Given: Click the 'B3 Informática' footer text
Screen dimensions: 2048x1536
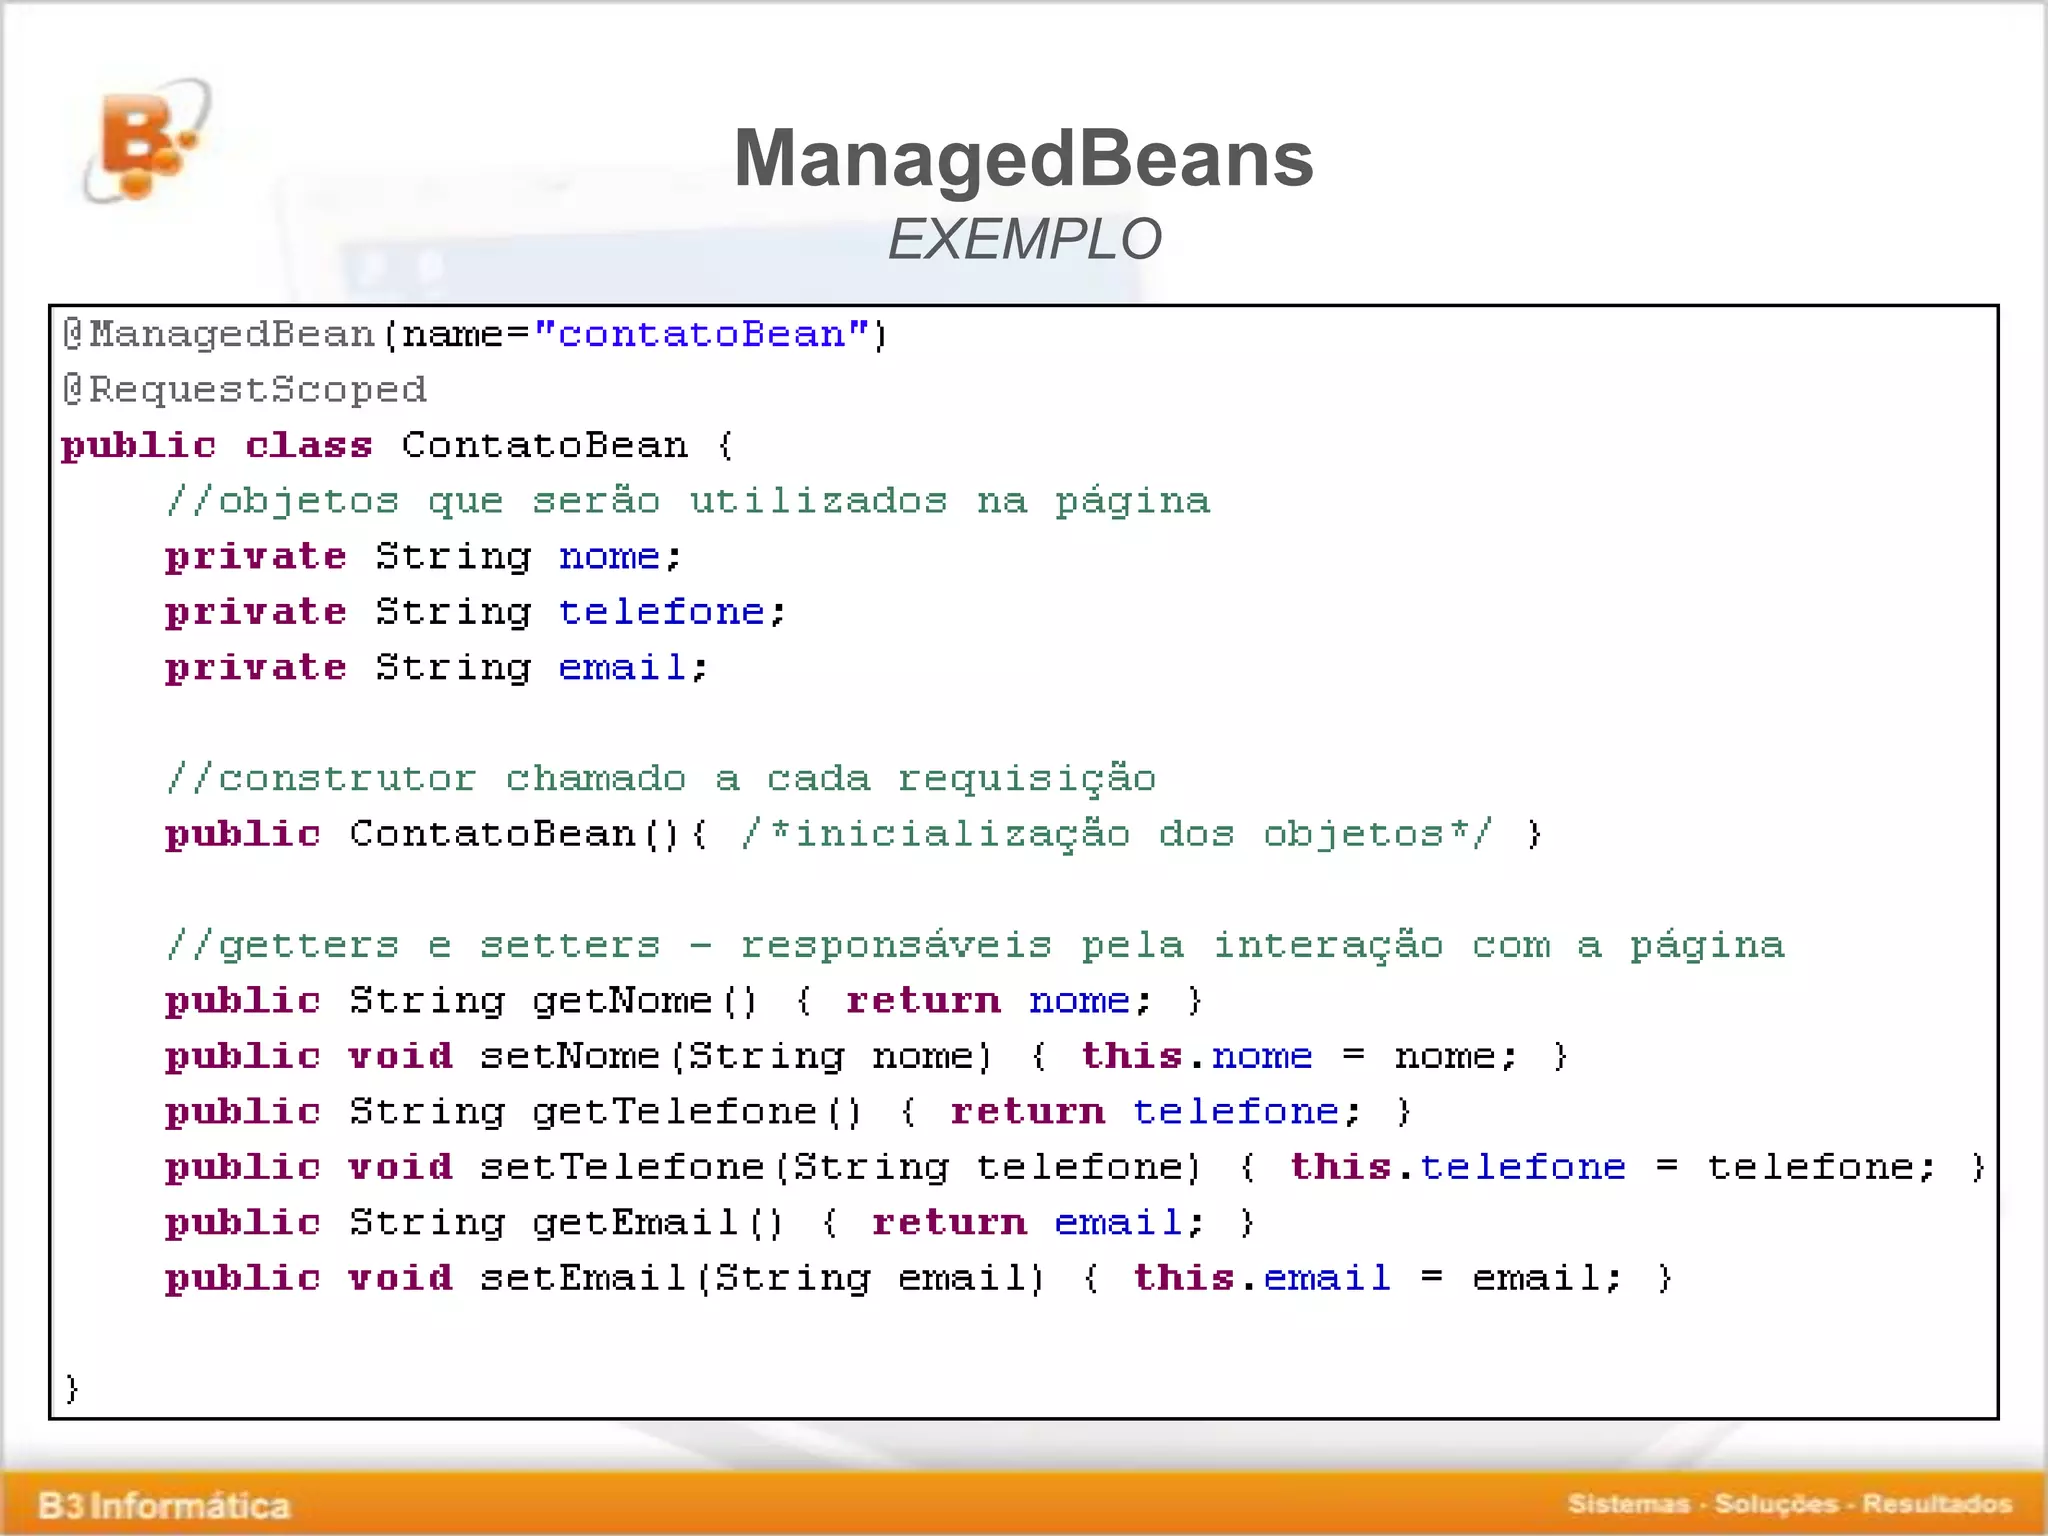Looking at the screenshot, I should (164, 1505).
